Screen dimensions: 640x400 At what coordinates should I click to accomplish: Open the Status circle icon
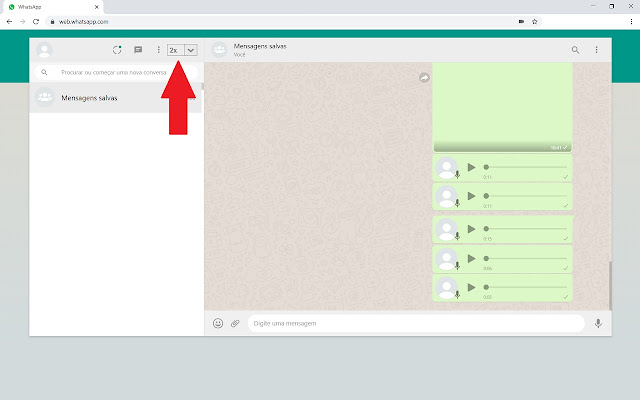point(117,50)
